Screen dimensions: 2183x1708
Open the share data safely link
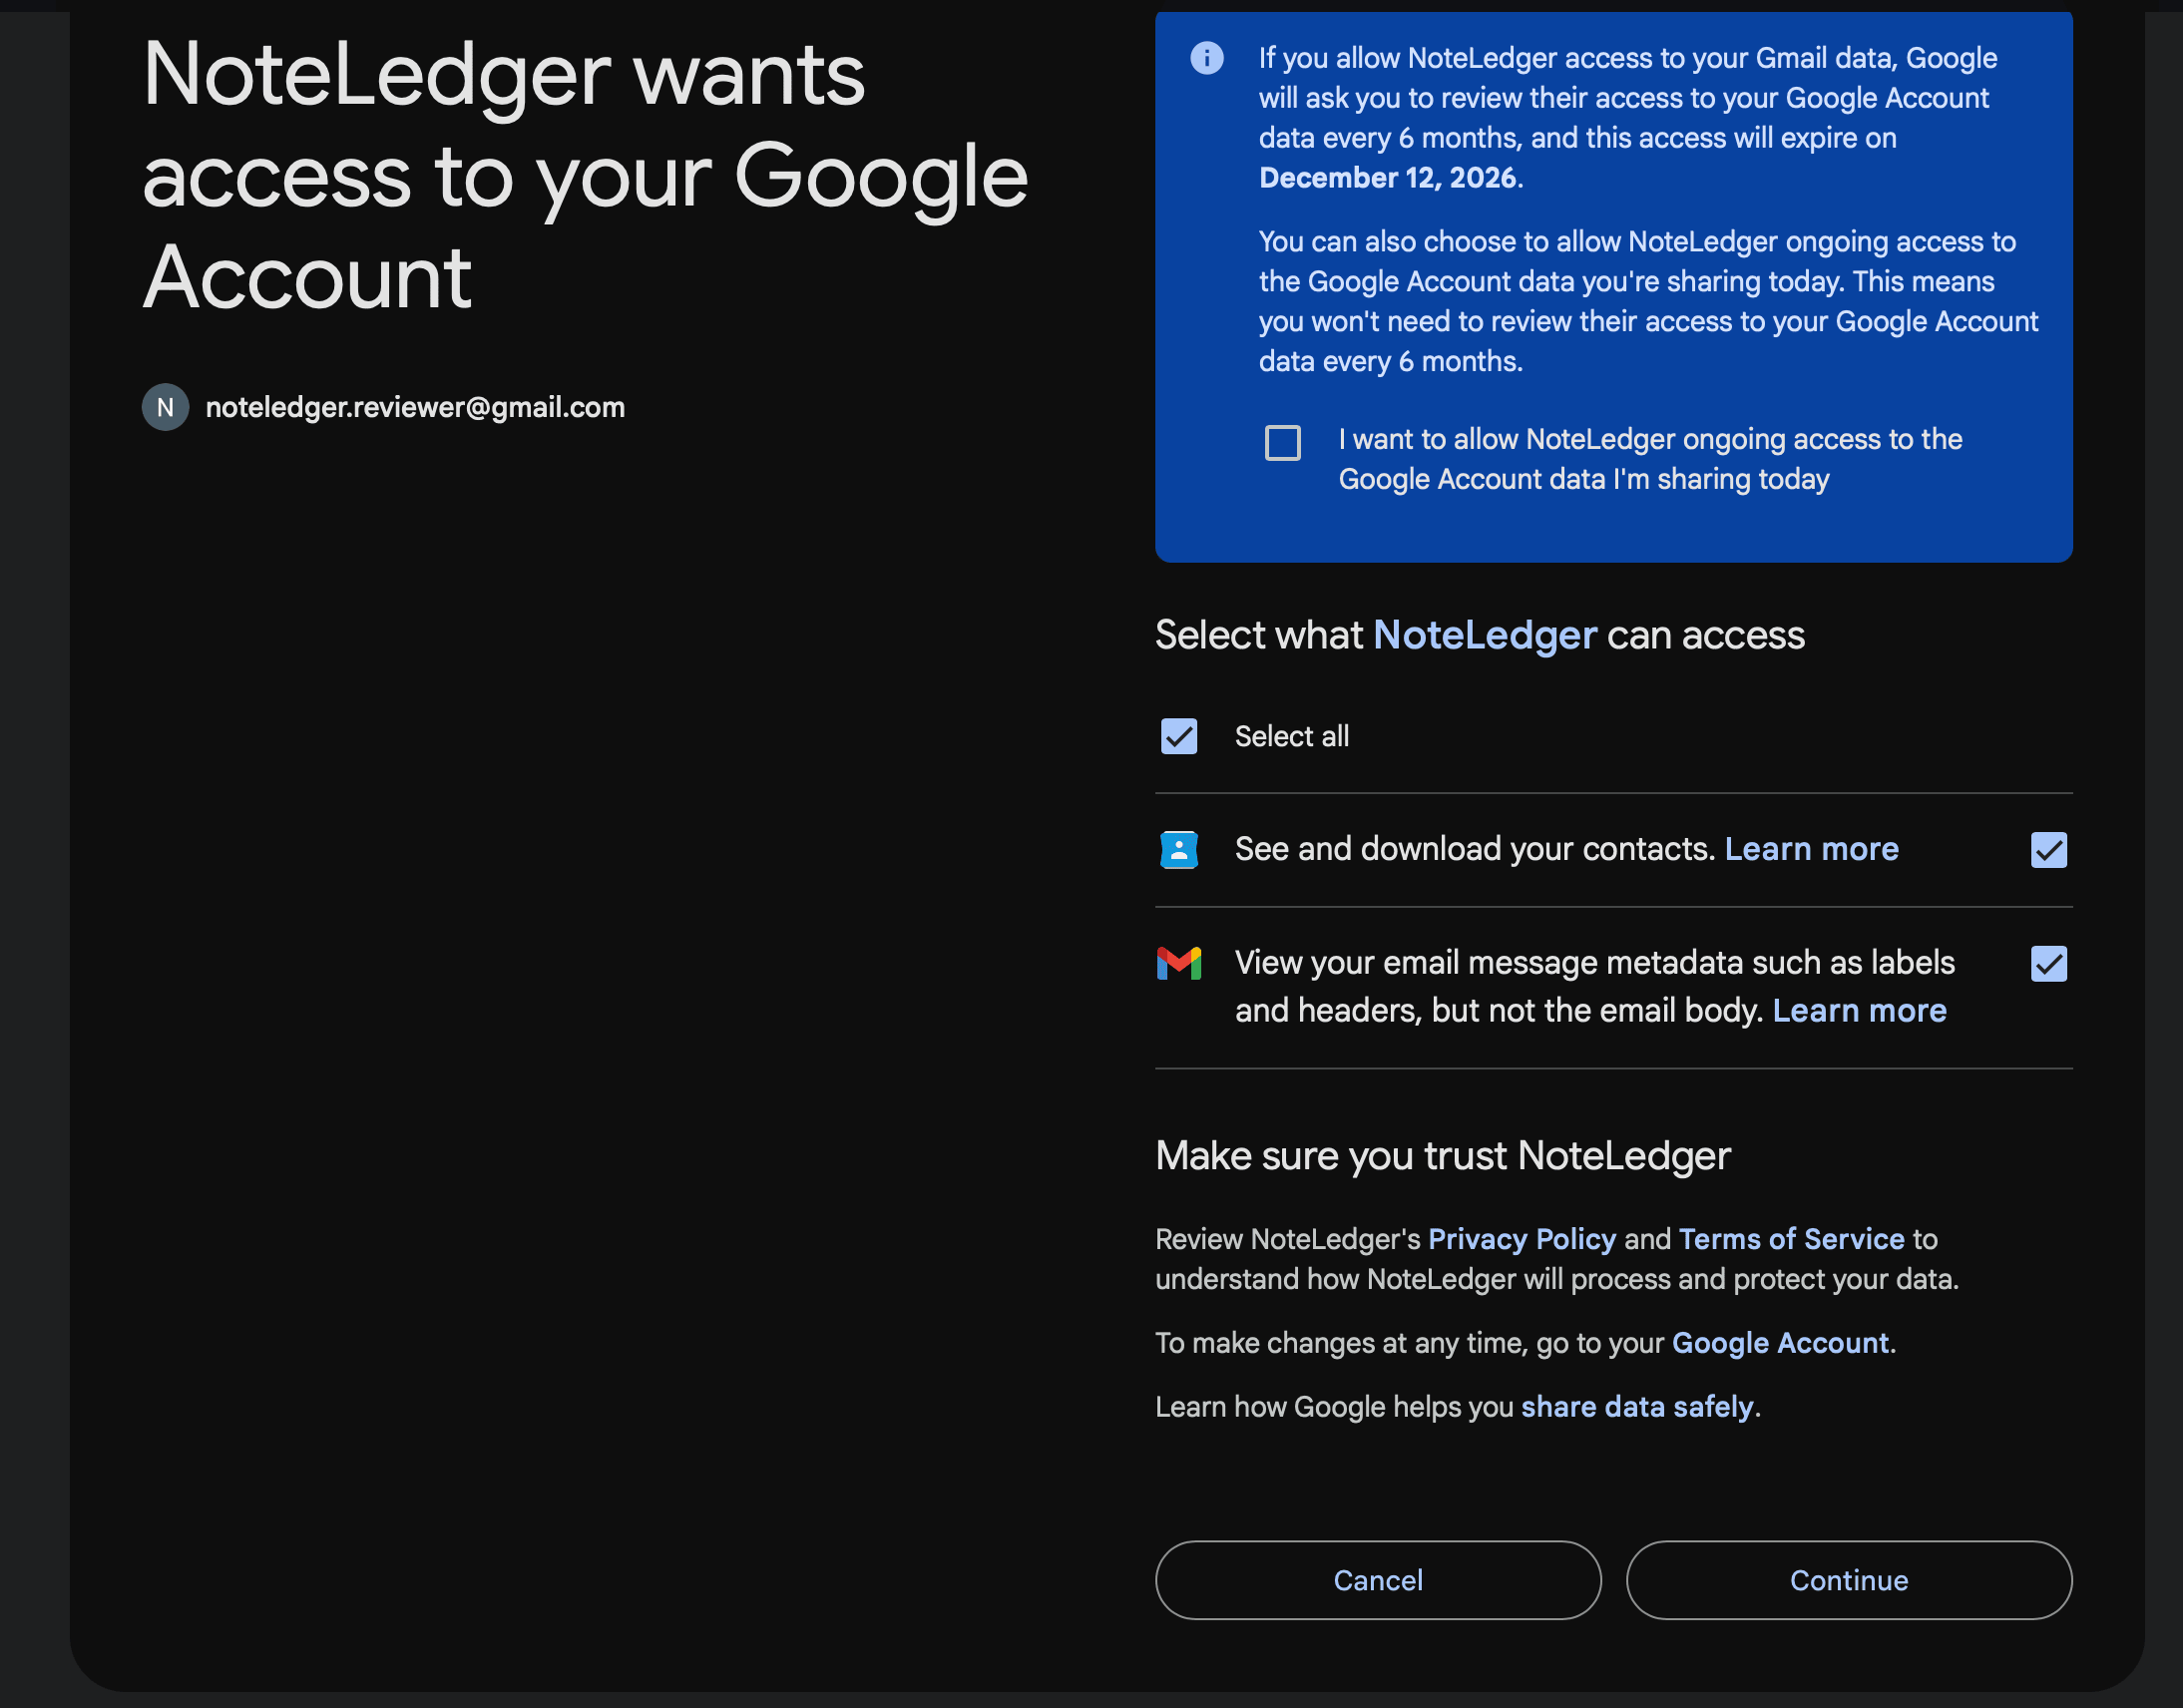pyautogui.click(x=1637, y=1407)
